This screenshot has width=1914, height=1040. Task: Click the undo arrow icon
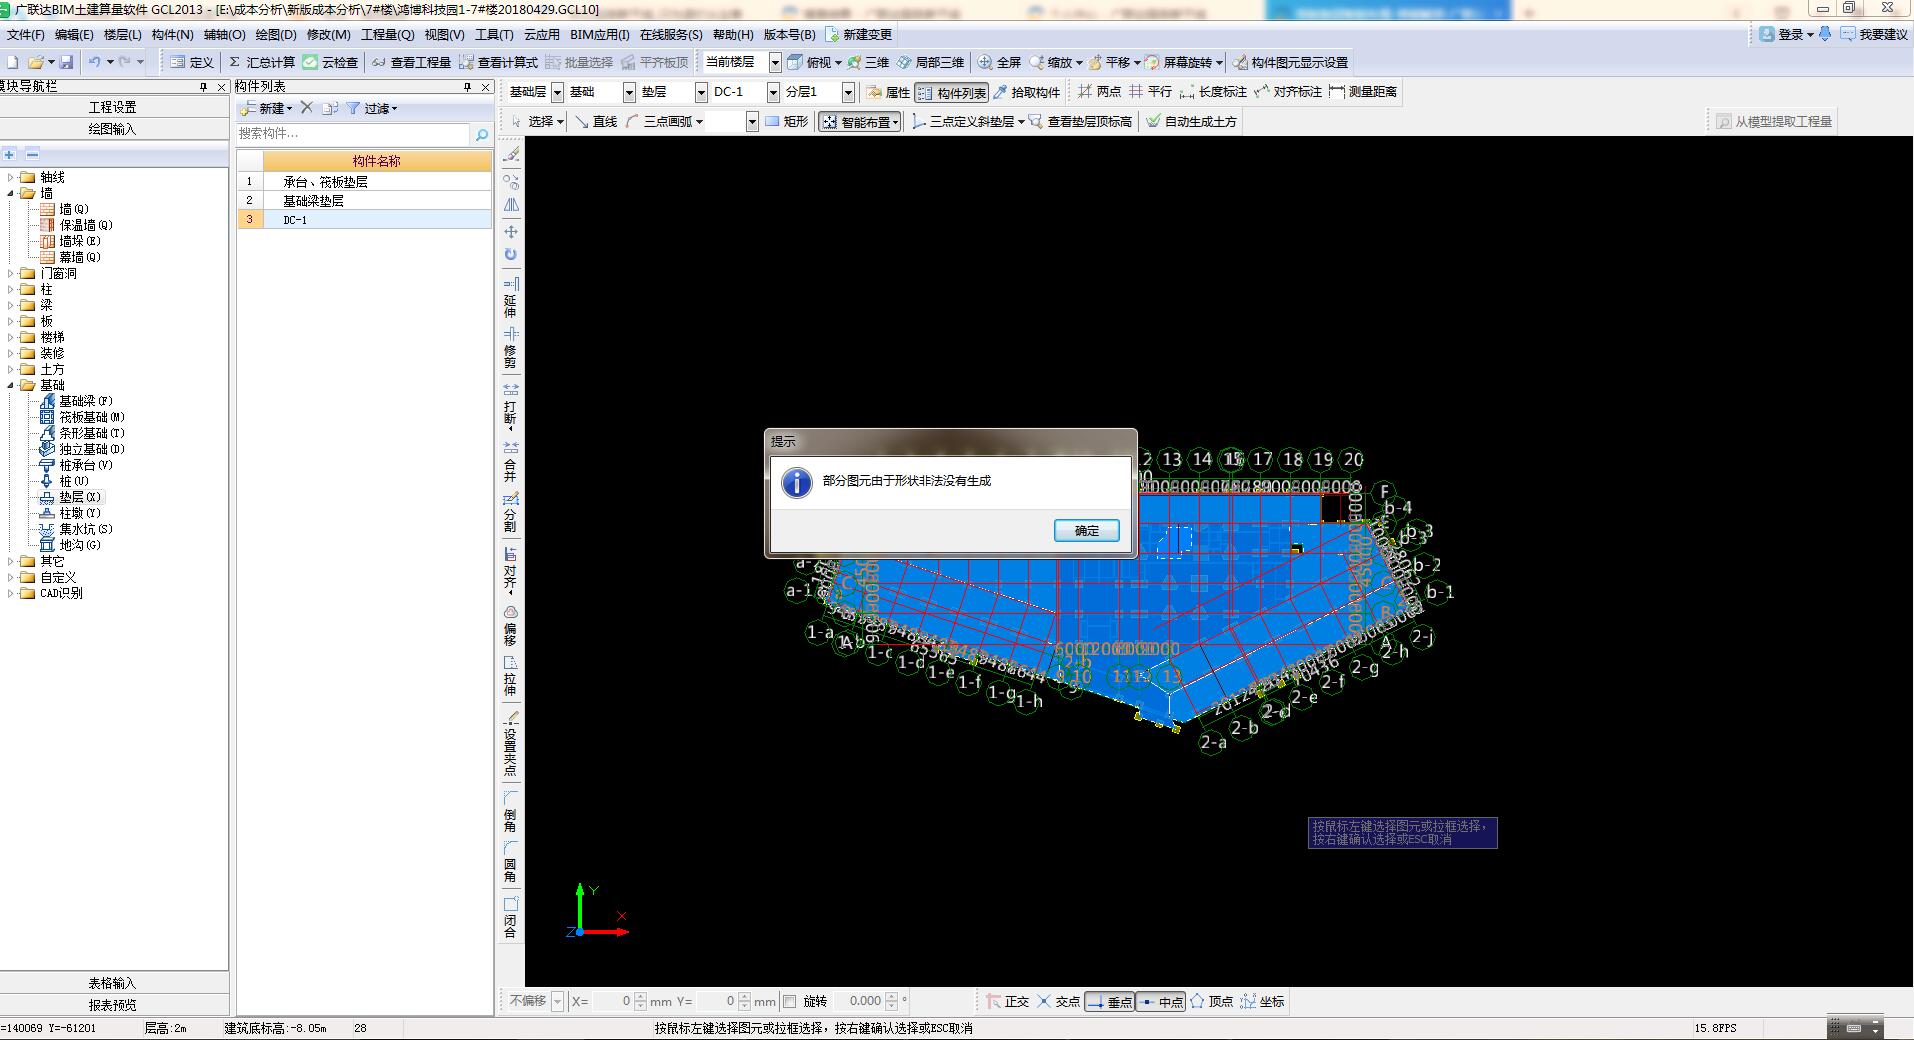pyautogui.click(x=94, y=62)
